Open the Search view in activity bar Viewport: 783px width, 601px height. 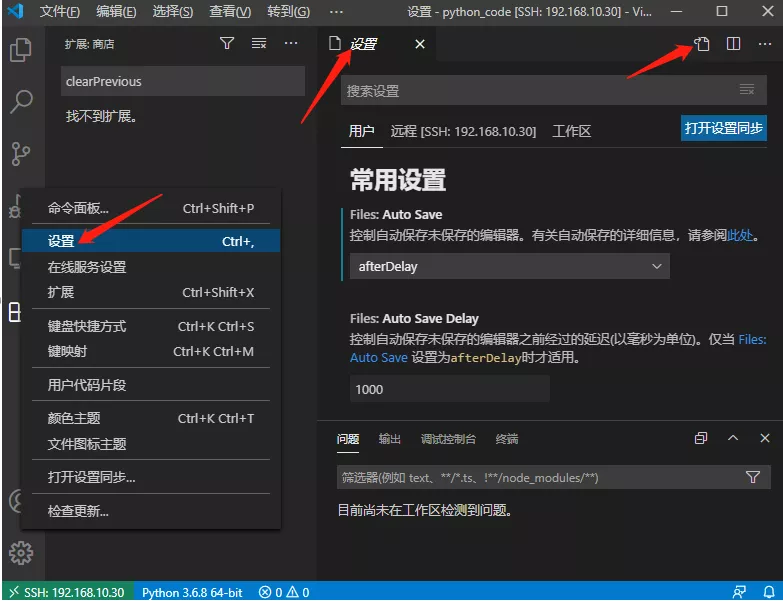pyautogui.click(x=20, y=101)
